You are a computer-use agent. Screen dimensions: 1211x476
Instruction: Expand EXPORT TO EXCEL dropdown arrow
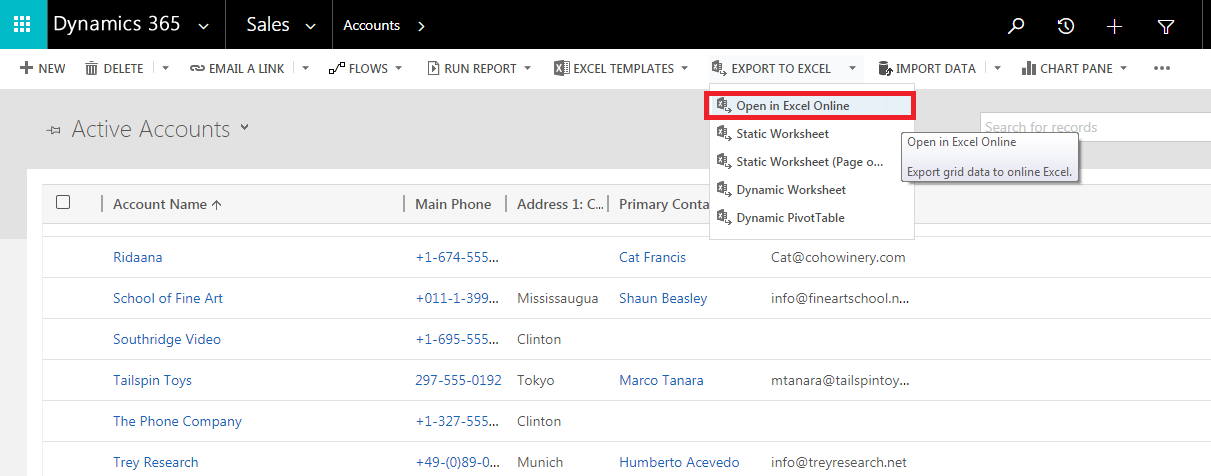click(852, 69)
